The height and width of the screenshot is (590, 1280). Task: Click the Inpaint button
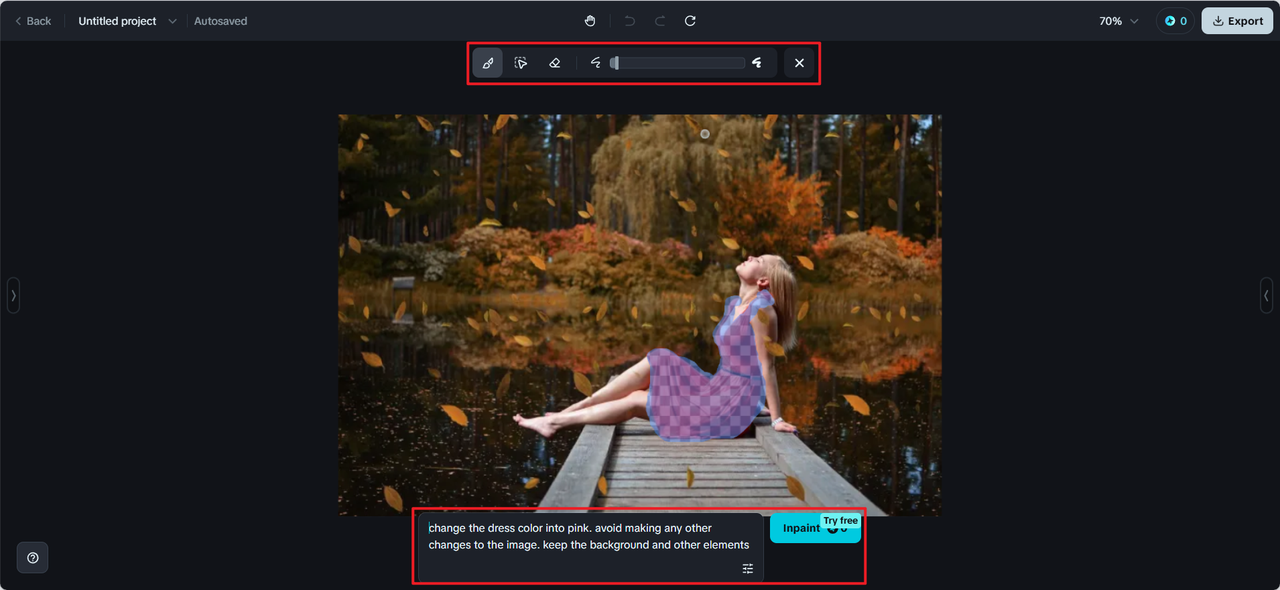tap(815, 529)
